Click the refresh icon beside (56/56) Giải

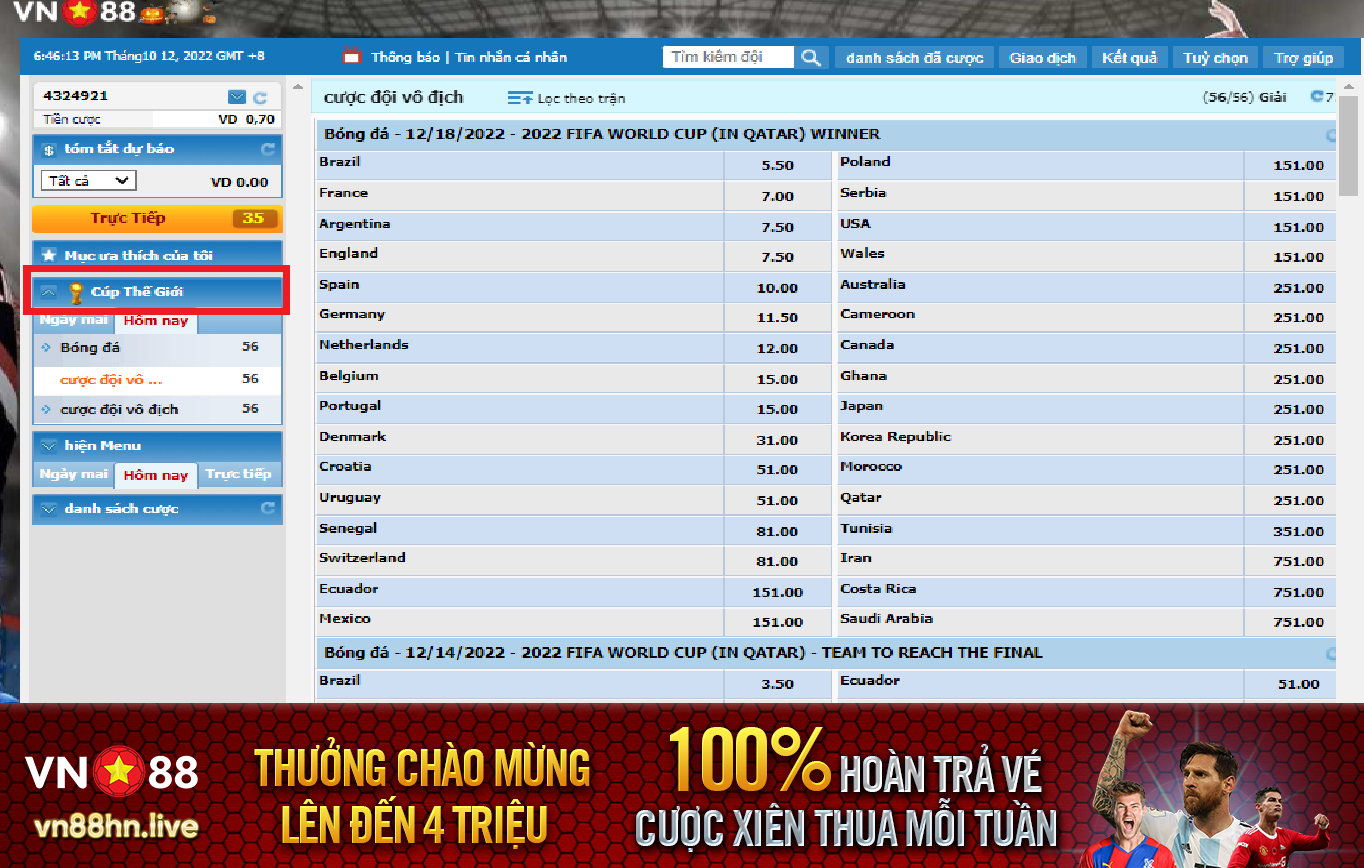click(x=1316, y=97)
